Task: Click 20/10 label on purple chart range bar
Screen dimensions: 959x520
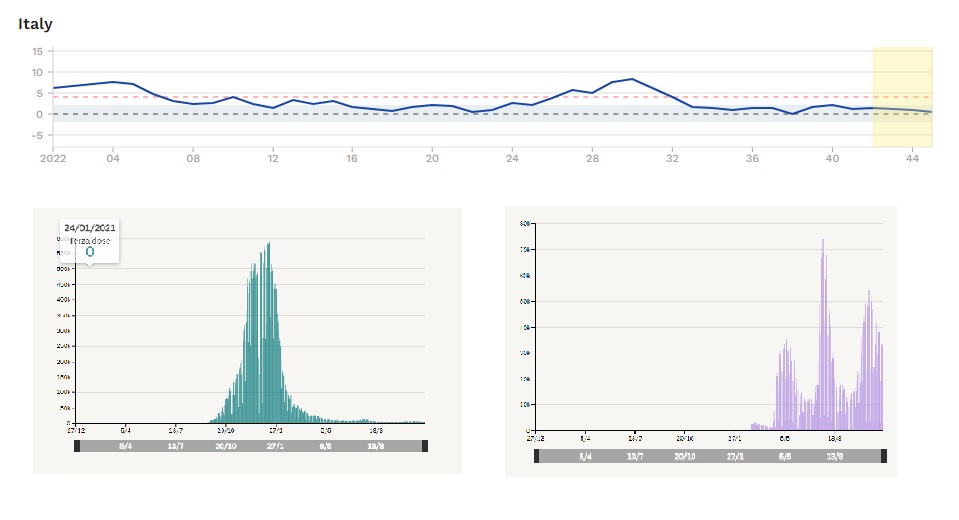Action: point(684,456)
